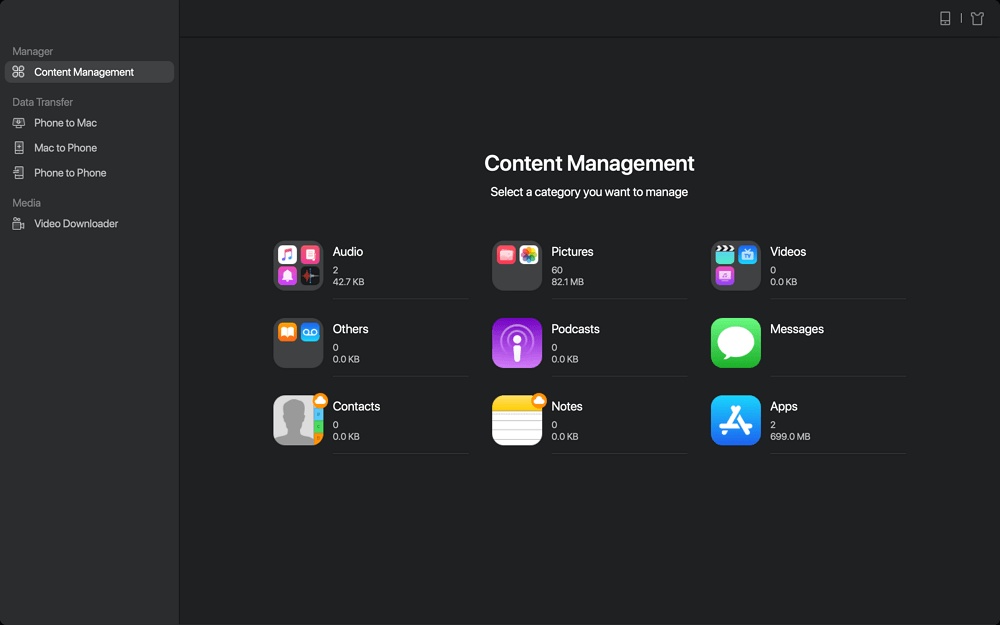This screenshot has width=1000, height=625.
Task: Click the Phone to Phone sidebar icon
Action: click(18, 173)
